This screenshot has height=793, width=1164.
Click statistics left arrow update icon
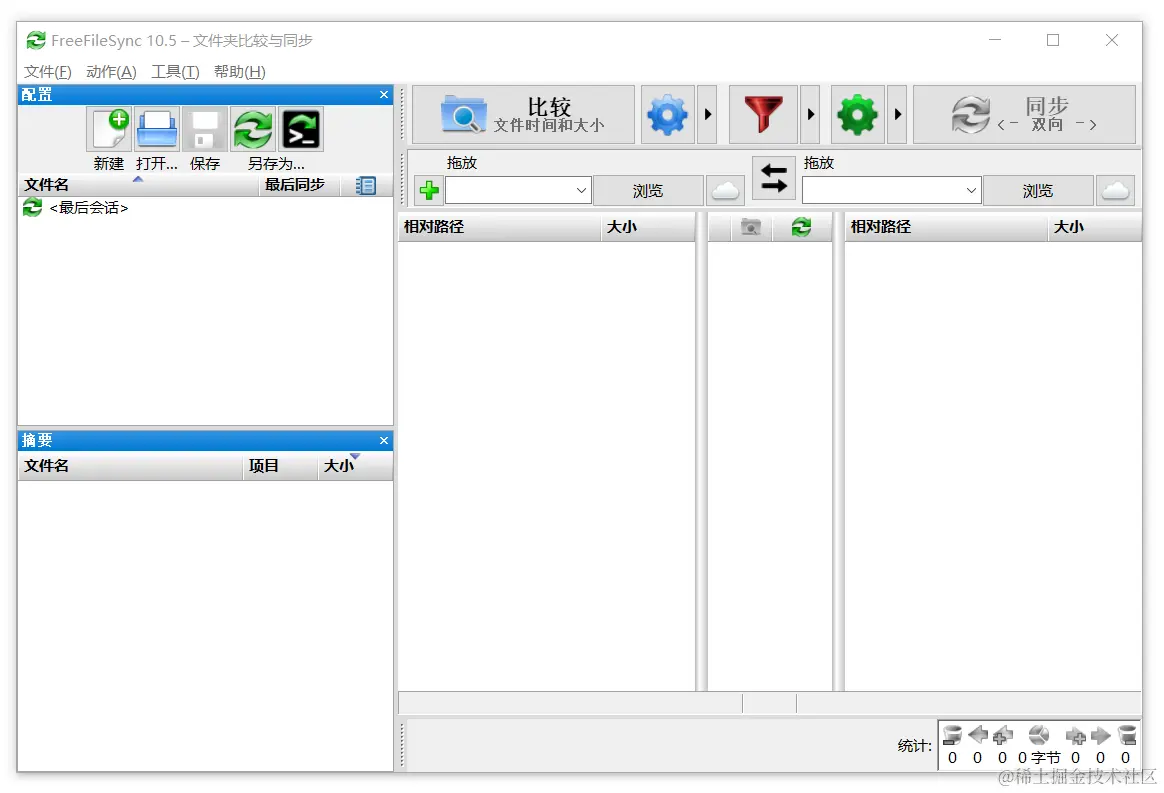[x=978, y=734]
